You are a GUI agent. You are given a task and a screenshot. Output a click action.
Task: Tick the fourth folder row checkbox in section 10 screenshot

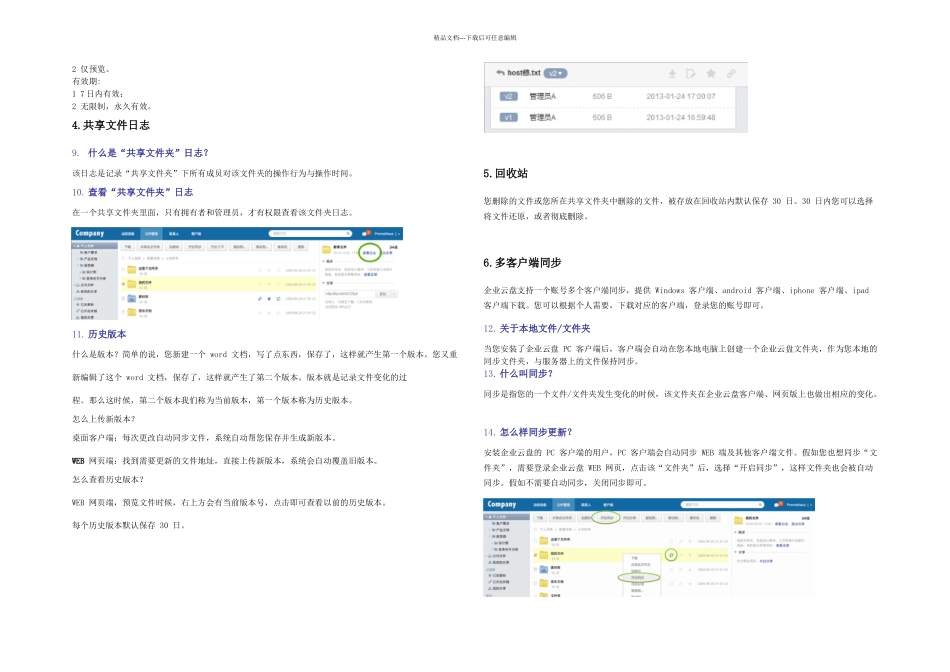tap(123, 312)
